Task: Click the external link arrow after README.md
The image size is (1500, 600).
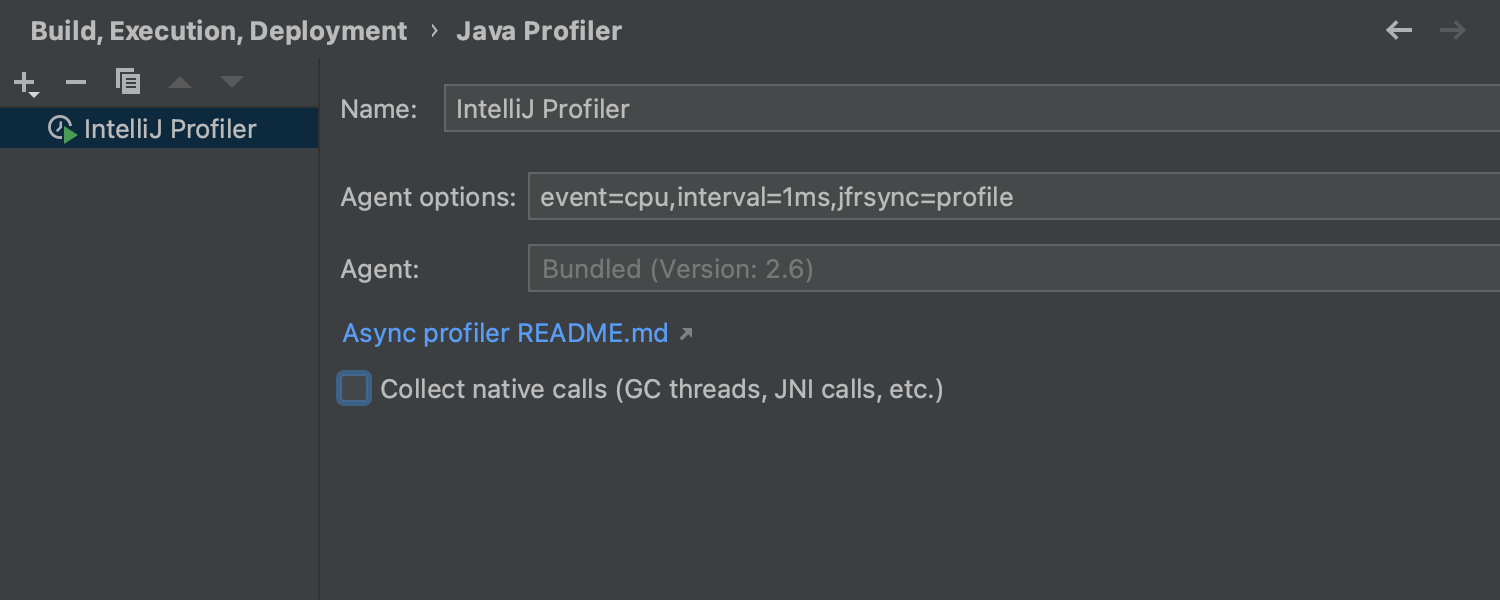Action: click(x=686, y=334)
